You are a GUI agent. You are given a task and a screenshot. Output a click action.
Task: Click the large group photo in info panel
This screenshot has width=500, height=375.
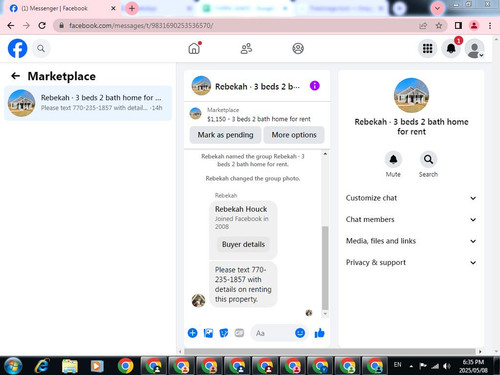coord(411,95)
